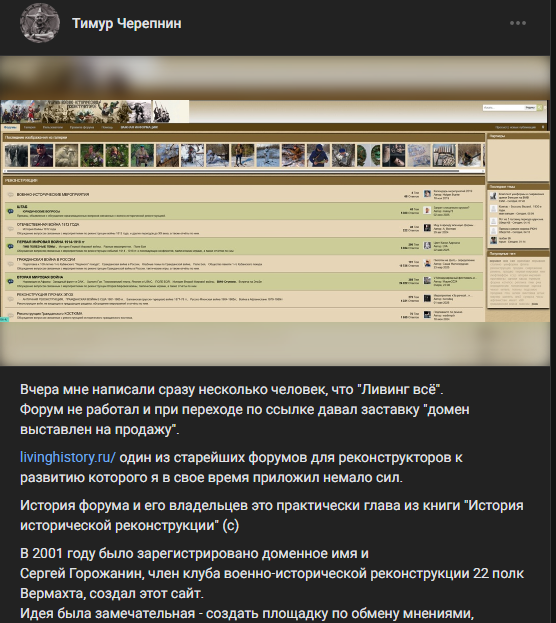Image resolution: width=556 pixels, height=623 pixels.
Task: Open the three-dot post options menu
Action: point(518,23)
